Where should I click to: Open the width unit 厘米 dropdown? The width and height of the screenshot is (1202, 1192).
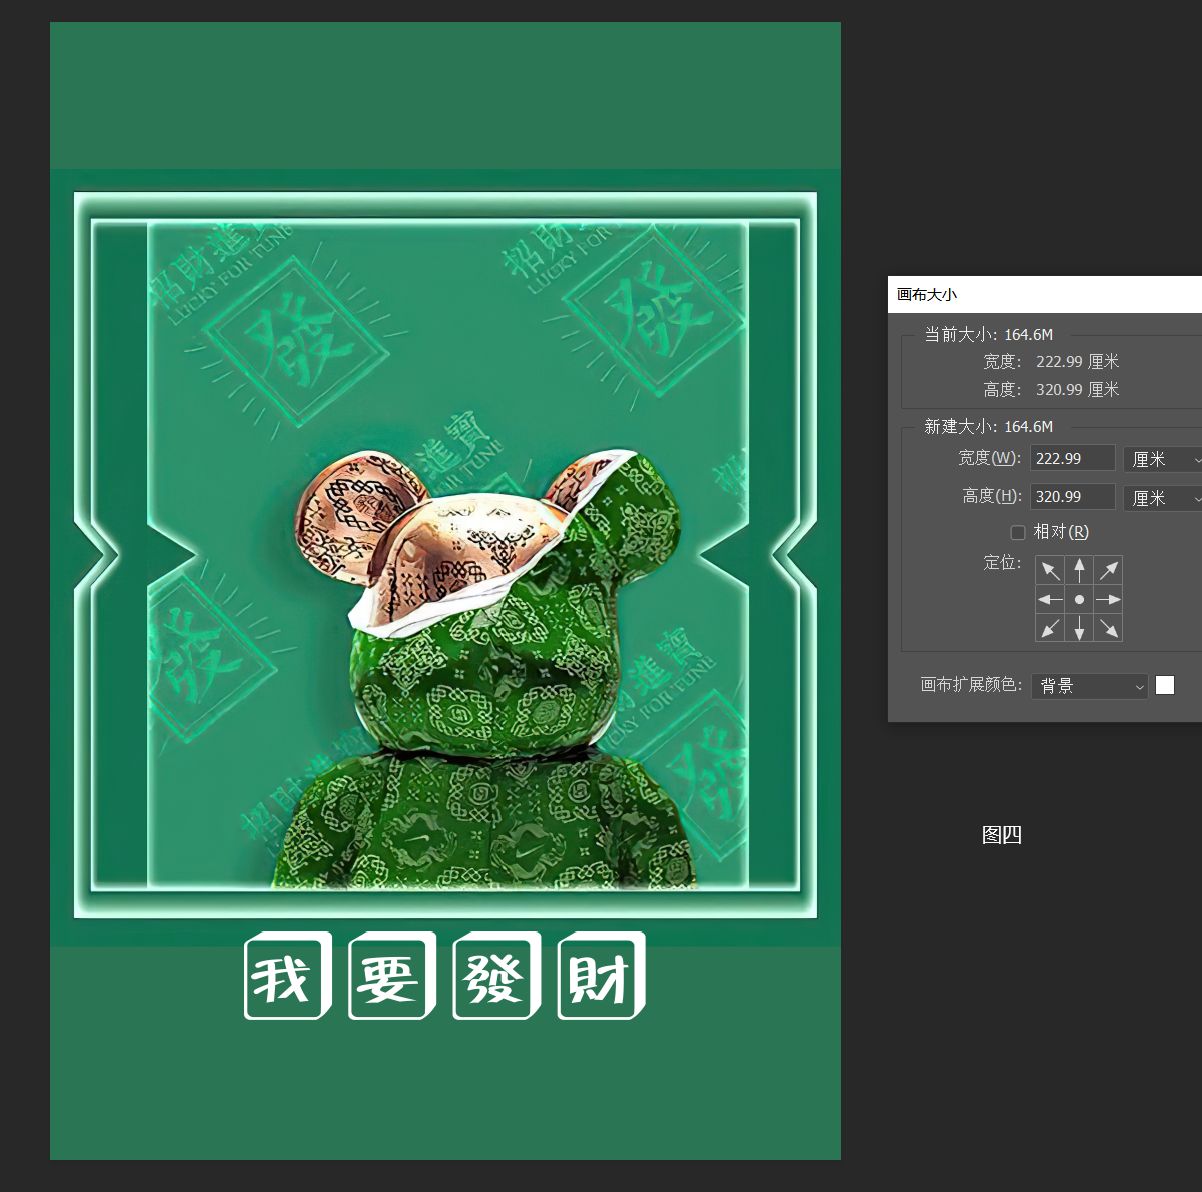pos(1163,459)
